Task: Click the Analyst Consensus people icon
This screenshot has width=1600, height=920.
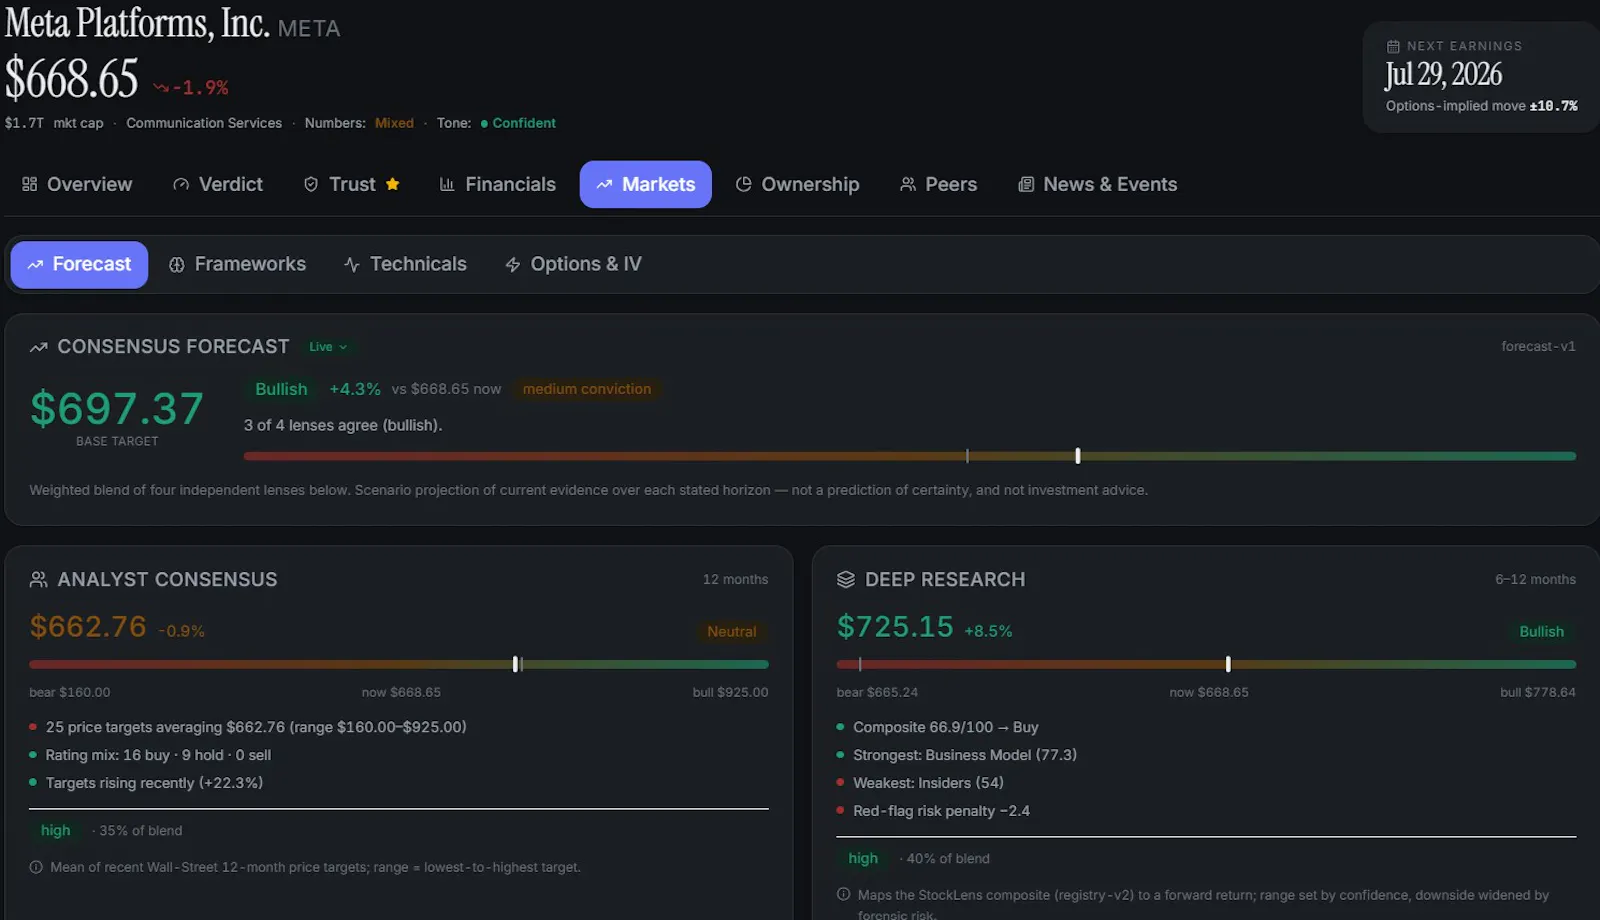Action: 39,579
